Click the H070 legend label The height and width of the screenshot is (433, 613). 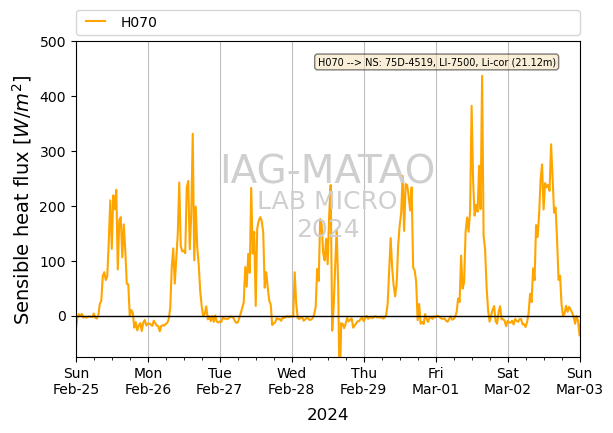(x=139, y=22)
